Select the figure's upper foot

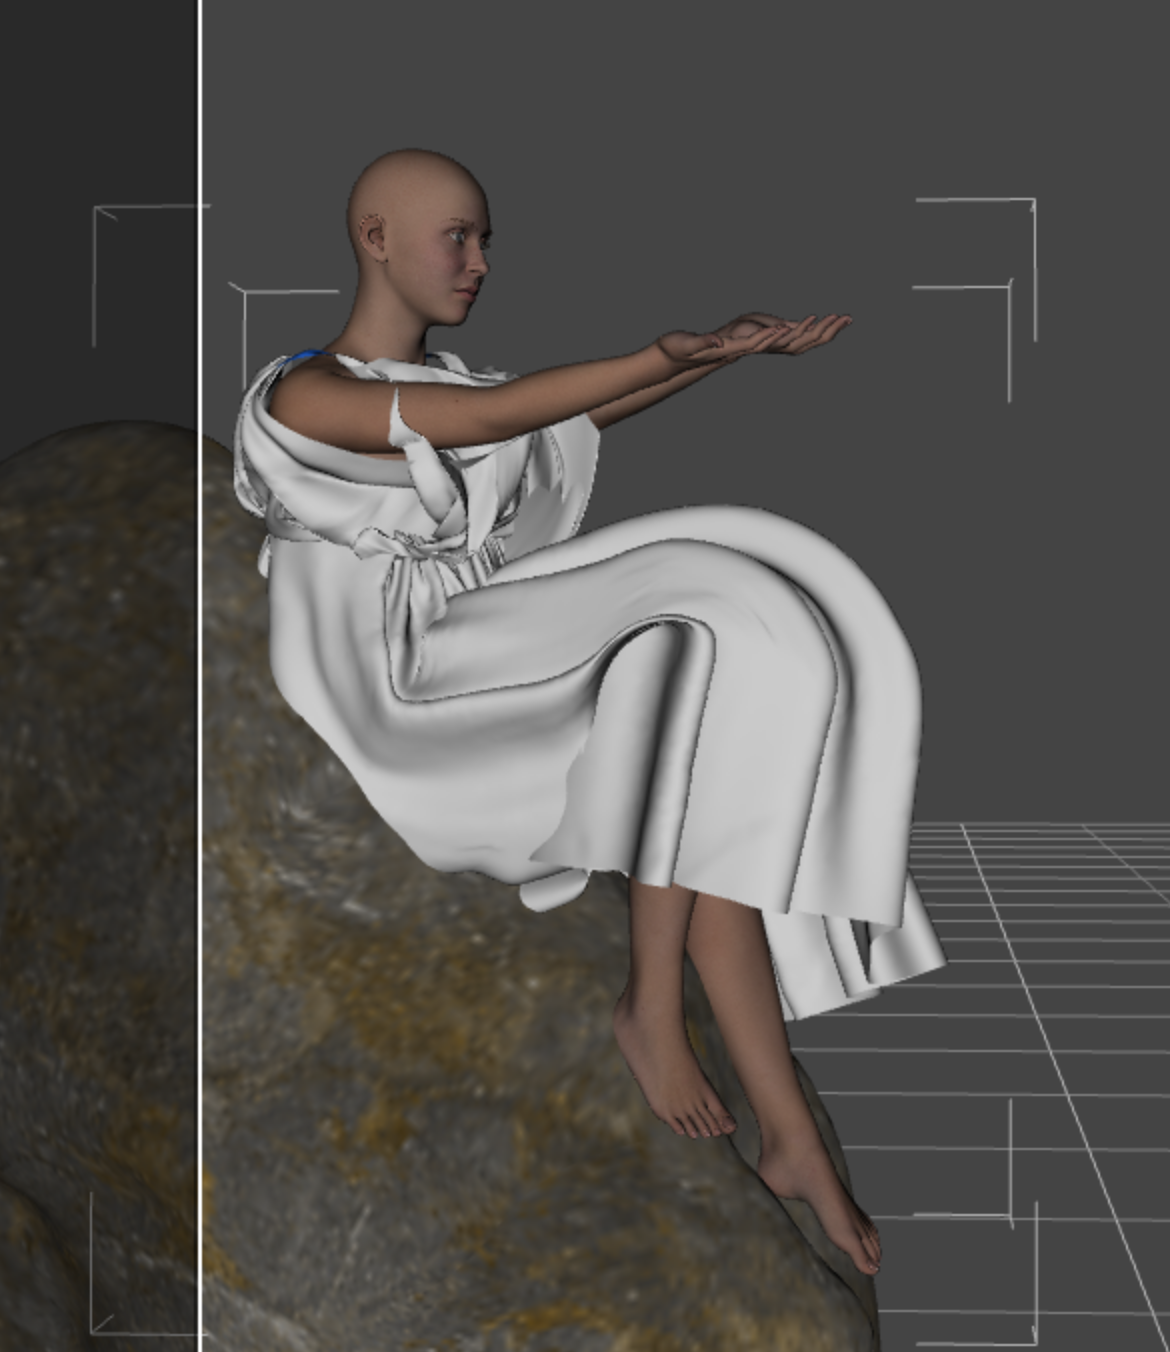(670, 1080)
